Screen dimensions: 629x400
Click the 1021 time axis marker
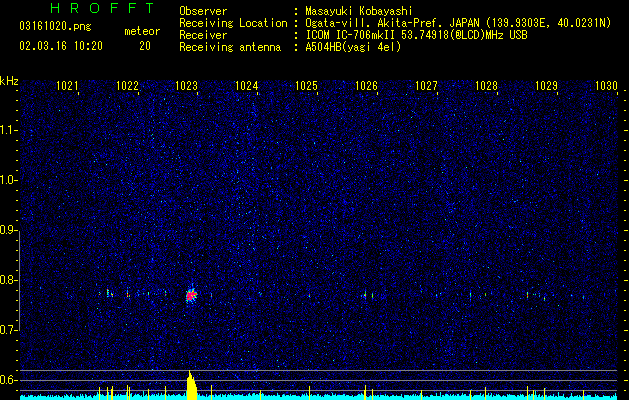click(x=67, y=86)
